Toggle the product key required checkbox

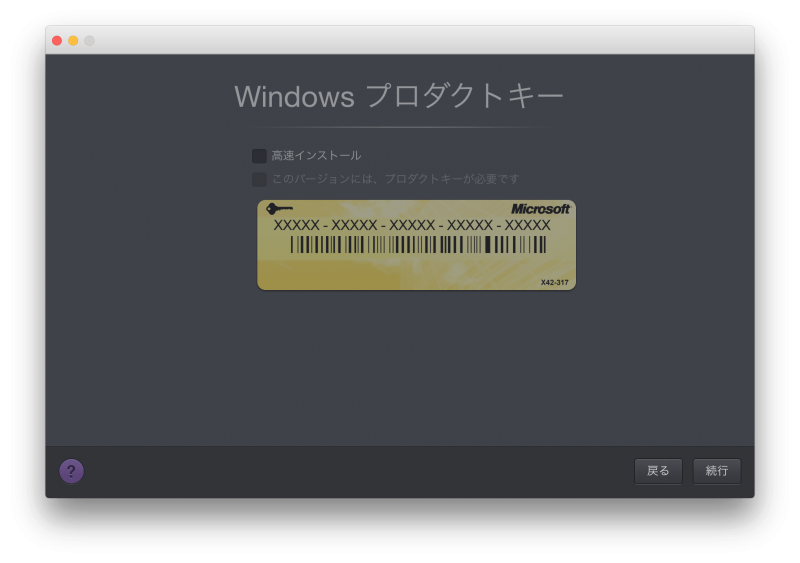point(259,179)
